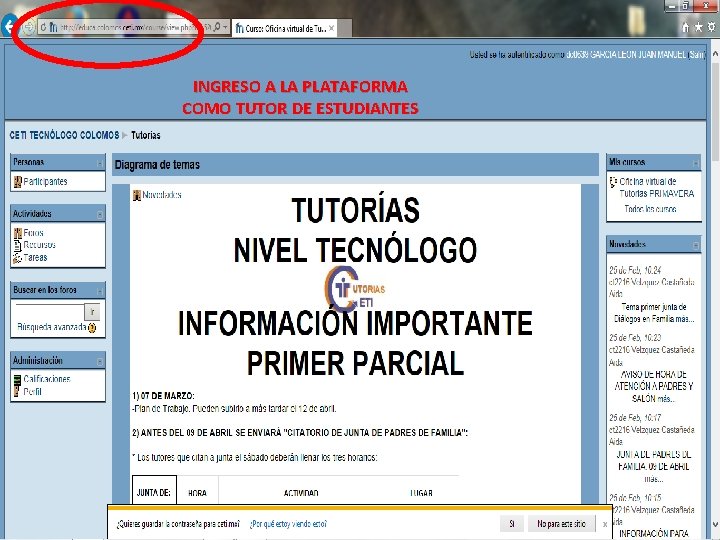
Task: Open the 'Búsqueda avanzada' link
Action: click(x=51, y=327)
